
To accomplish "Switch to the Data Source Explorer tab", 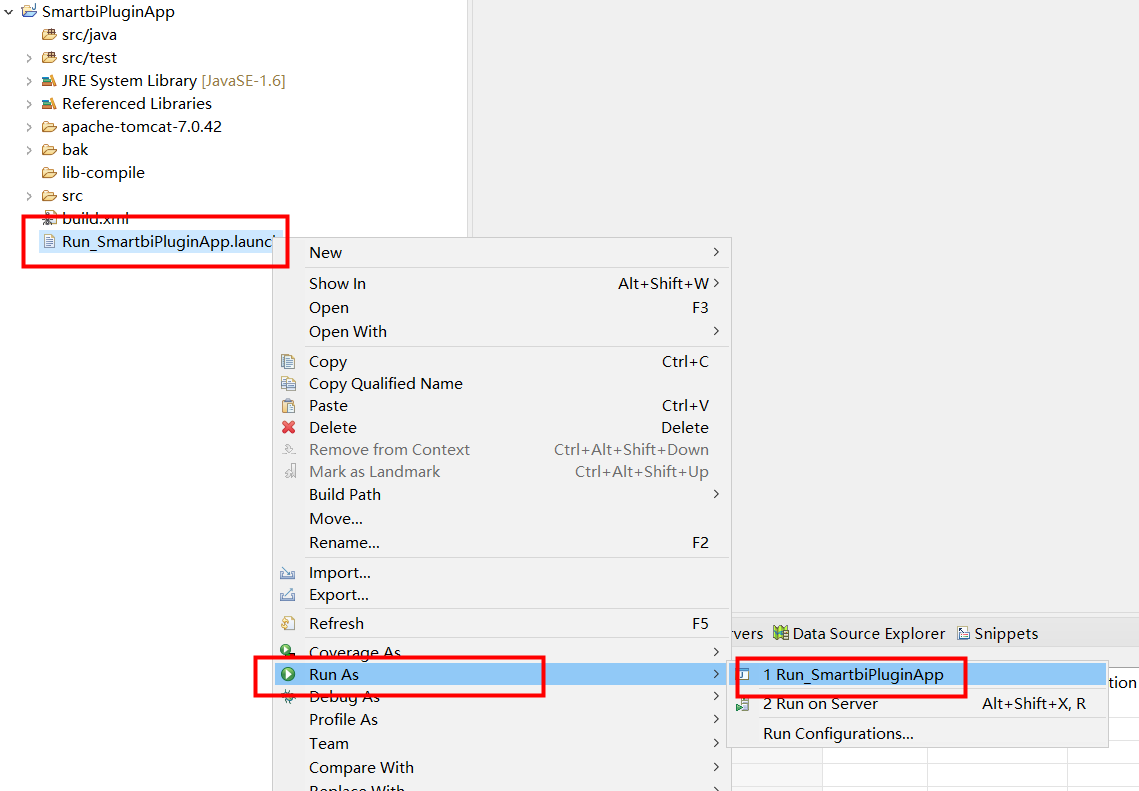I will pyautogui.click(x=859, y=633).
